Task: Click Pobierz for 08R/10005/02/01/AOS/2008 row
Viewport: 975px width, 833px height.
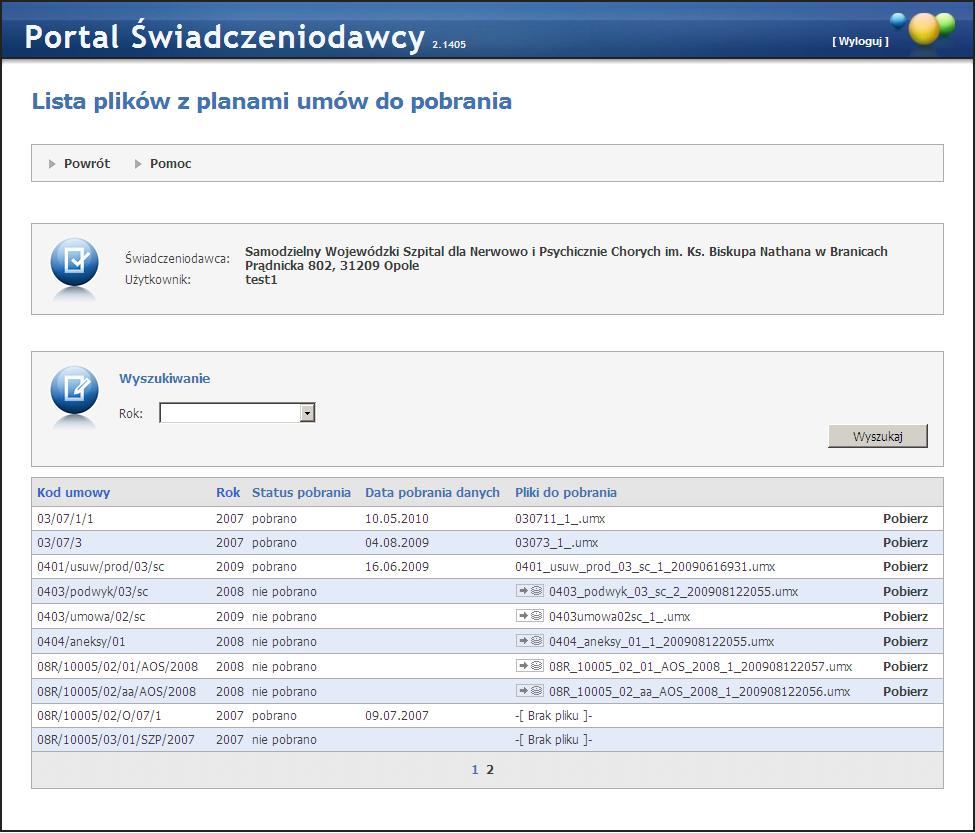Action: click(905, 666)
